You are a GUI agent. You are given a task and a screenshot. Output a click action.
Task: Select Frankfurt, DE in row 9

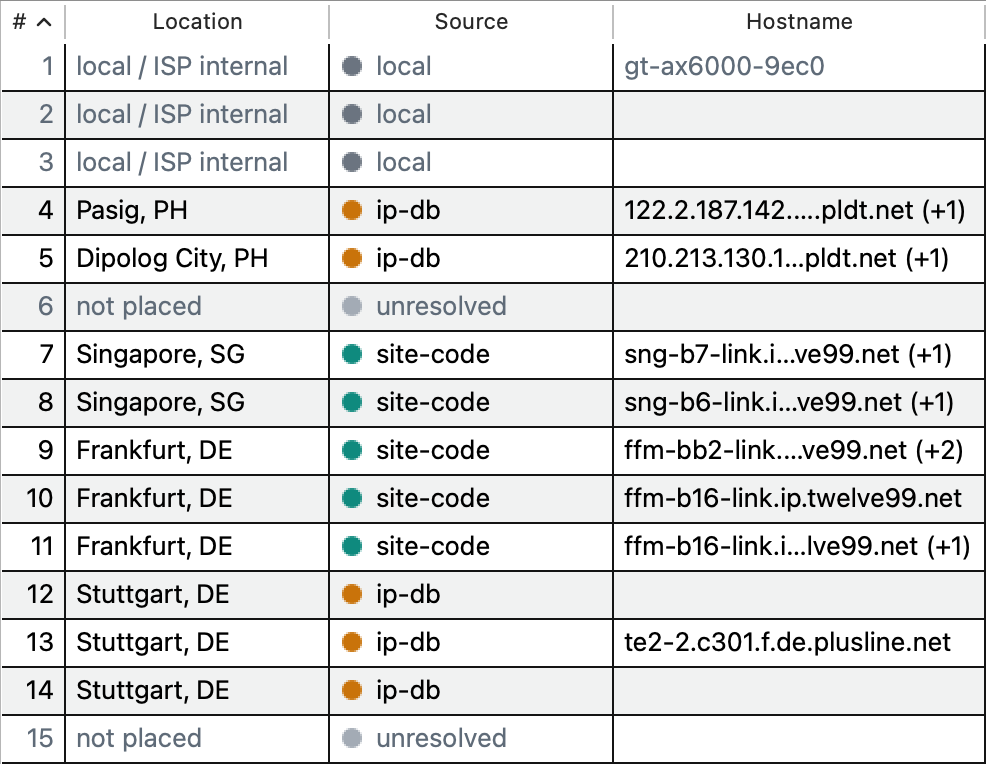pyautogui.click(x=154, y=451)
